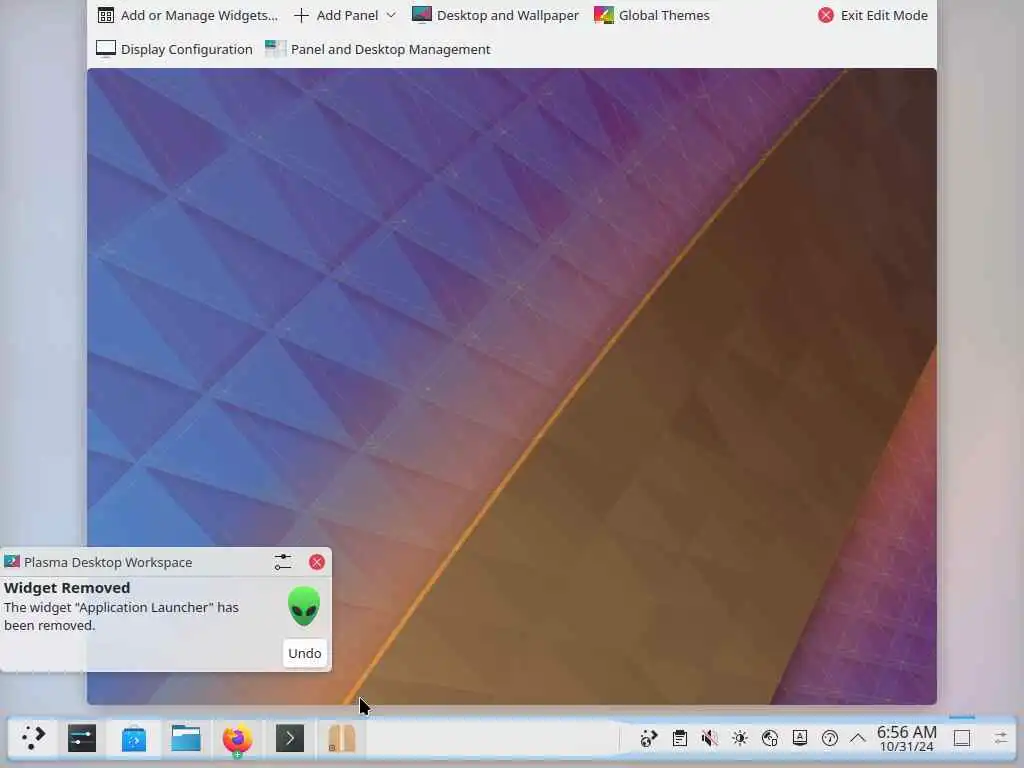Click the Global Themes colorful icon
The width and height of the screenshot is (1024, 768).
point(604,14)
